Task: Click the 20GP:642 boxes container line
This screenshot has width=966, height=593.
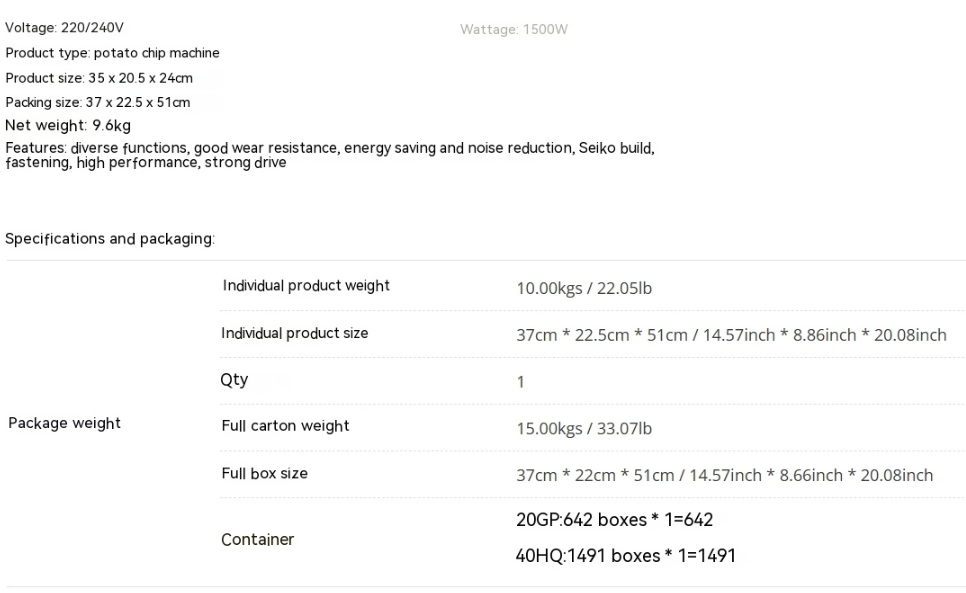Action: point(614,520)
